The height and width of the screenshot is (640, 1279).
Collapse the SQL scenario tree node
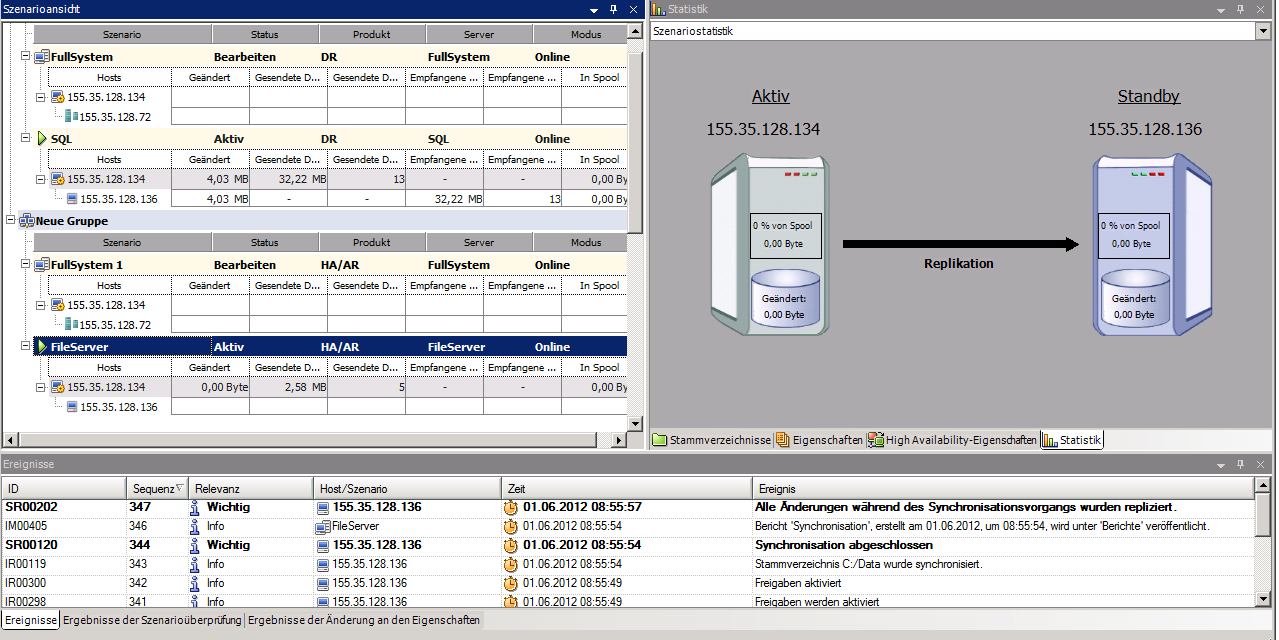[x=26, y=139]
